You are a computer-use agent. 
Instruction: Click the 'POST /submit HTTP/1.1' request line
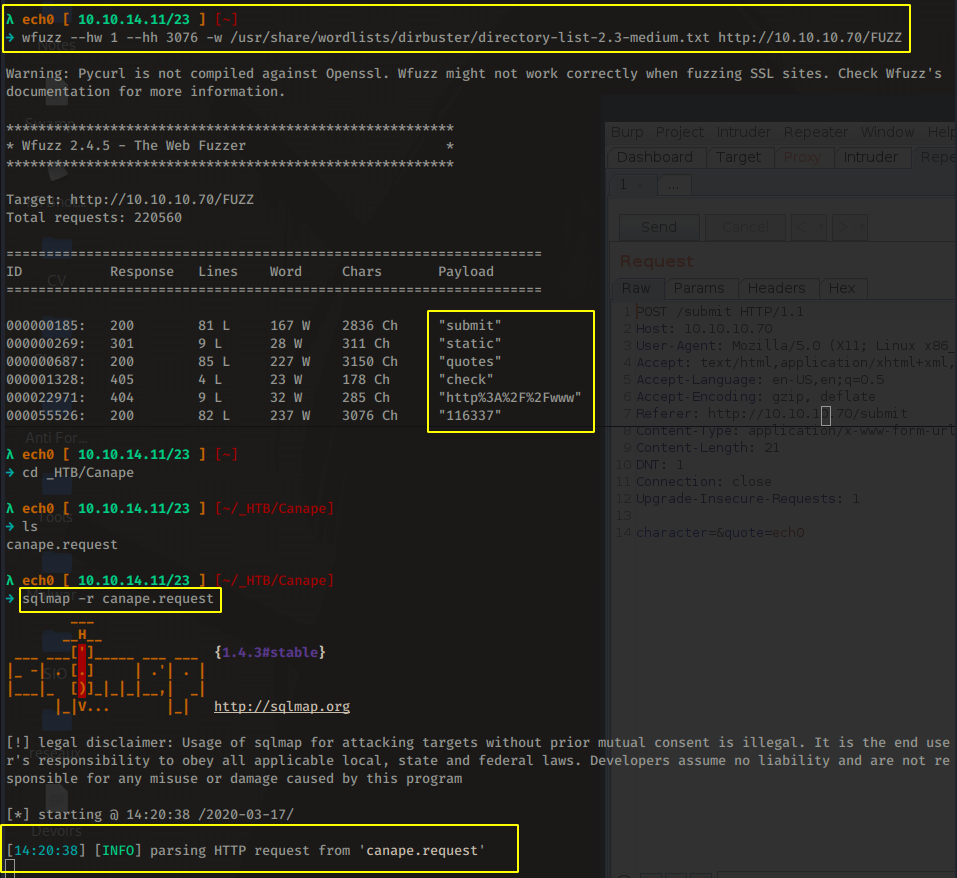point(720,312)
